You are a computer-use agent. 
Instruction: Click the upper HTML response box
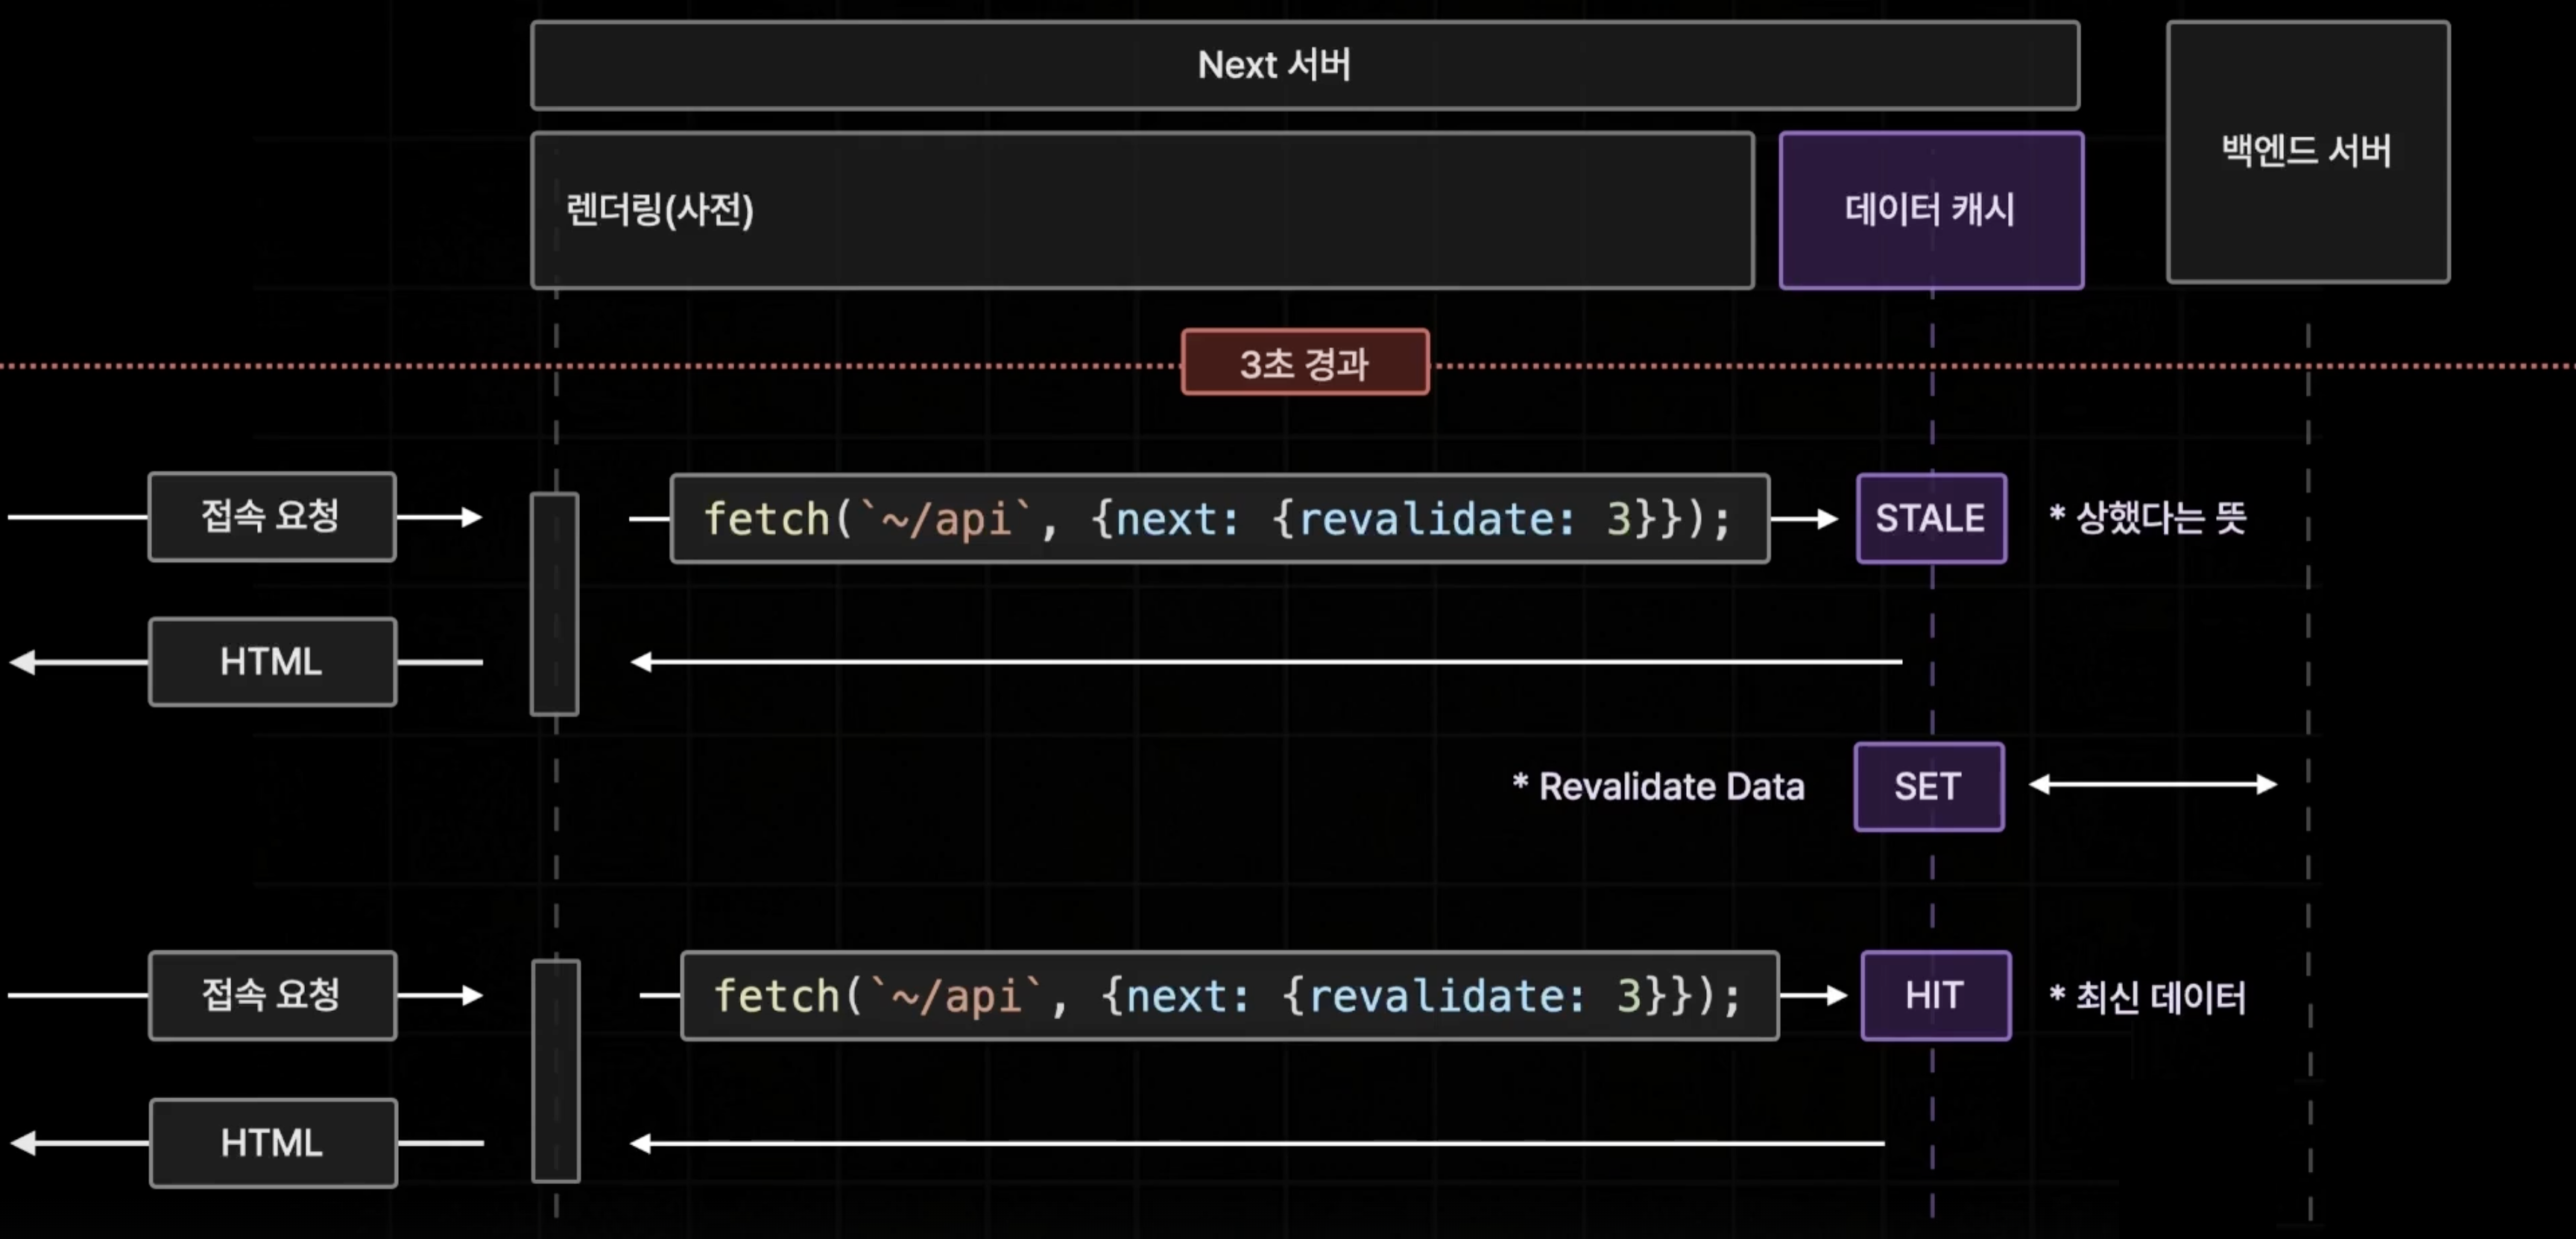272,662
